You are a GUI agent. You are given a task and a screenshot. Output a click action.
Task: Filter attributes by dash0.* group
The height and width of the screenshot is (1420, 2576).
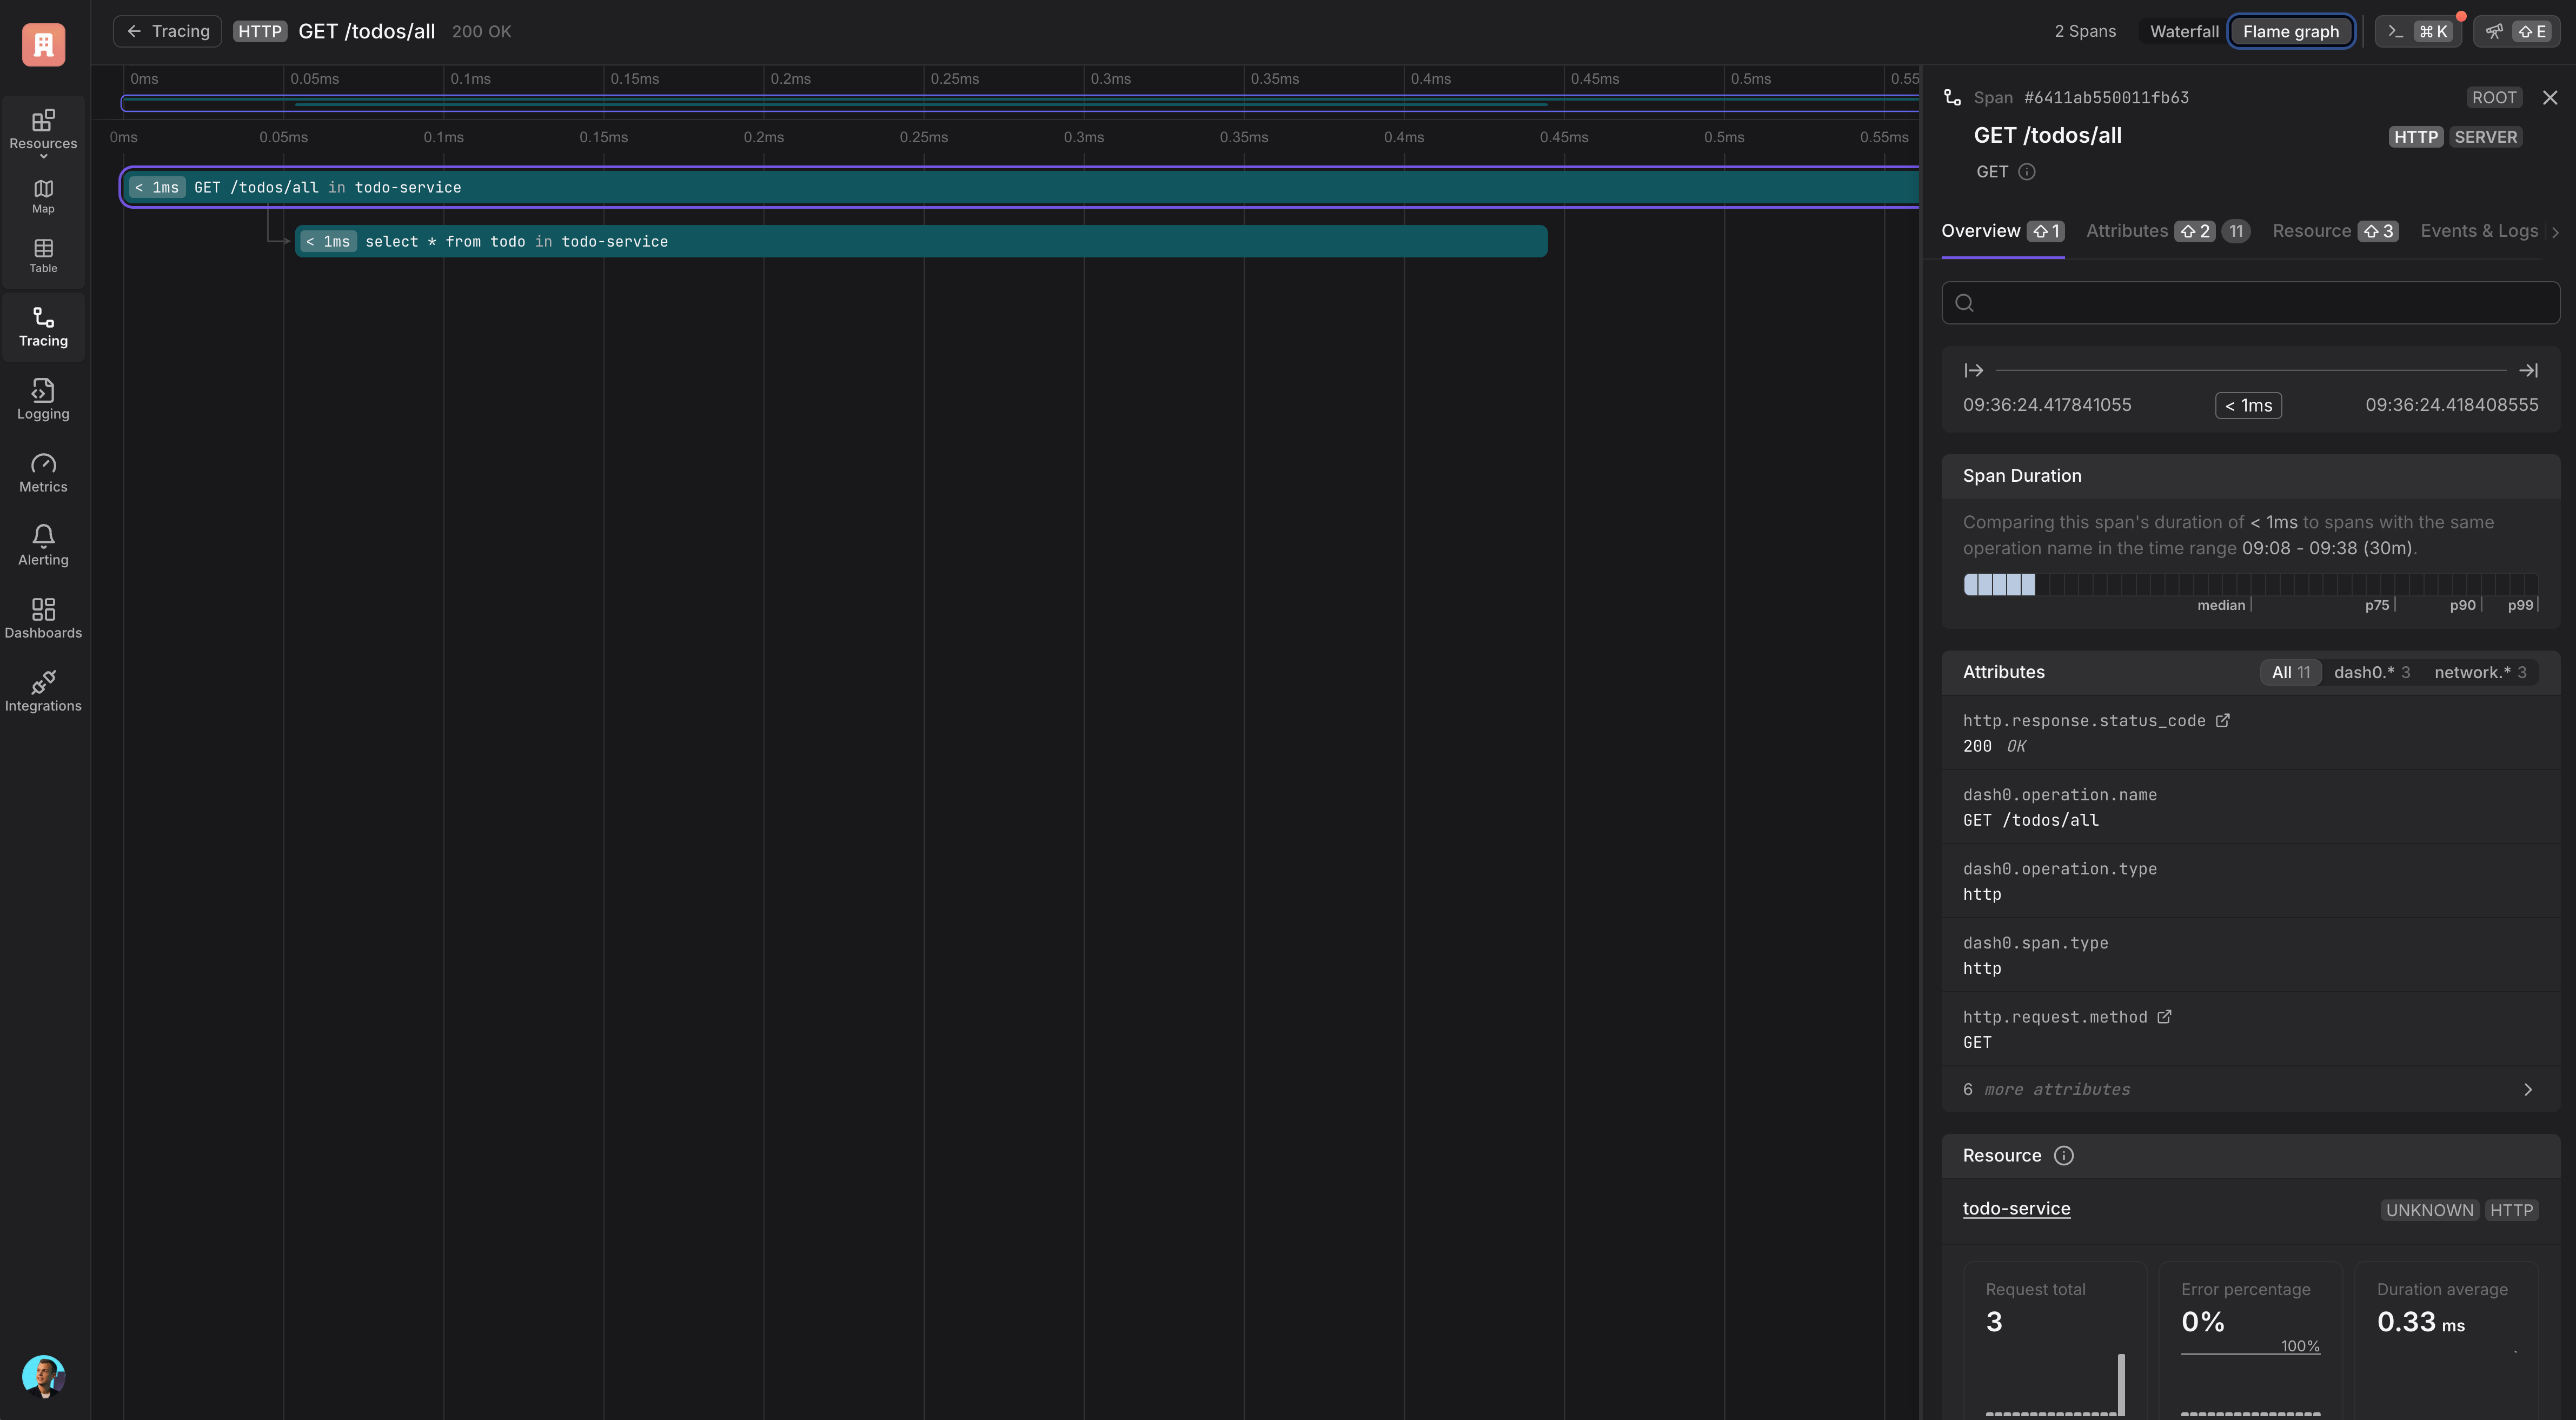(2371, 672)
